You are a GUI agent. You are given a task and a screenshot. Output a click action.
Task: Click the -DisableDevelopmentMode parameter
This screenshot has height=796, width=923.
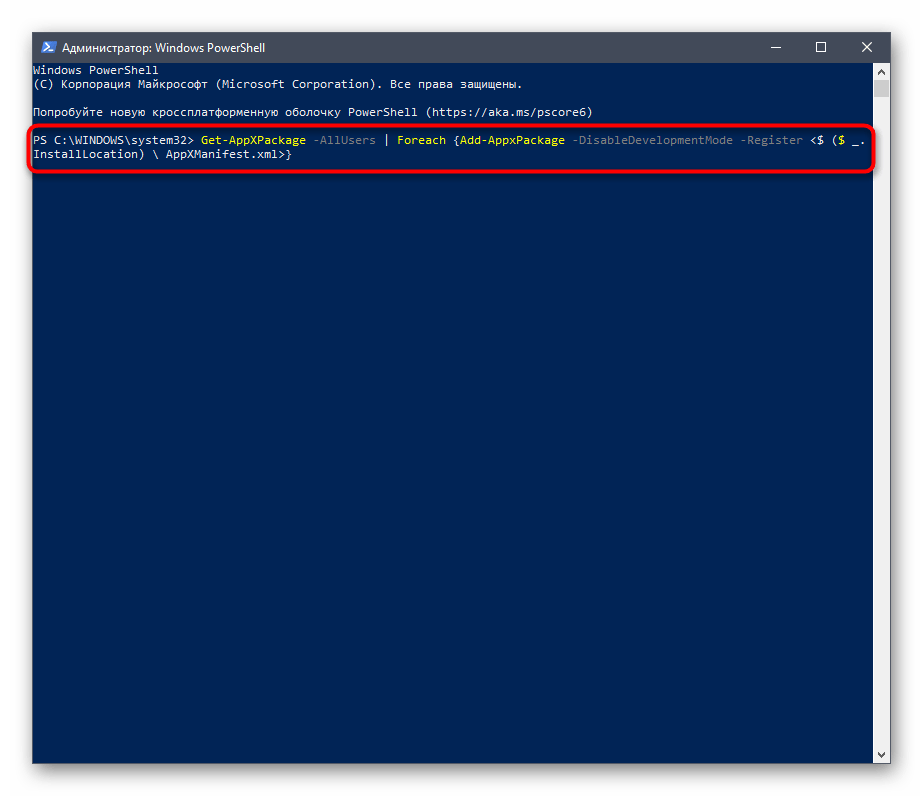tap(652, 140)
